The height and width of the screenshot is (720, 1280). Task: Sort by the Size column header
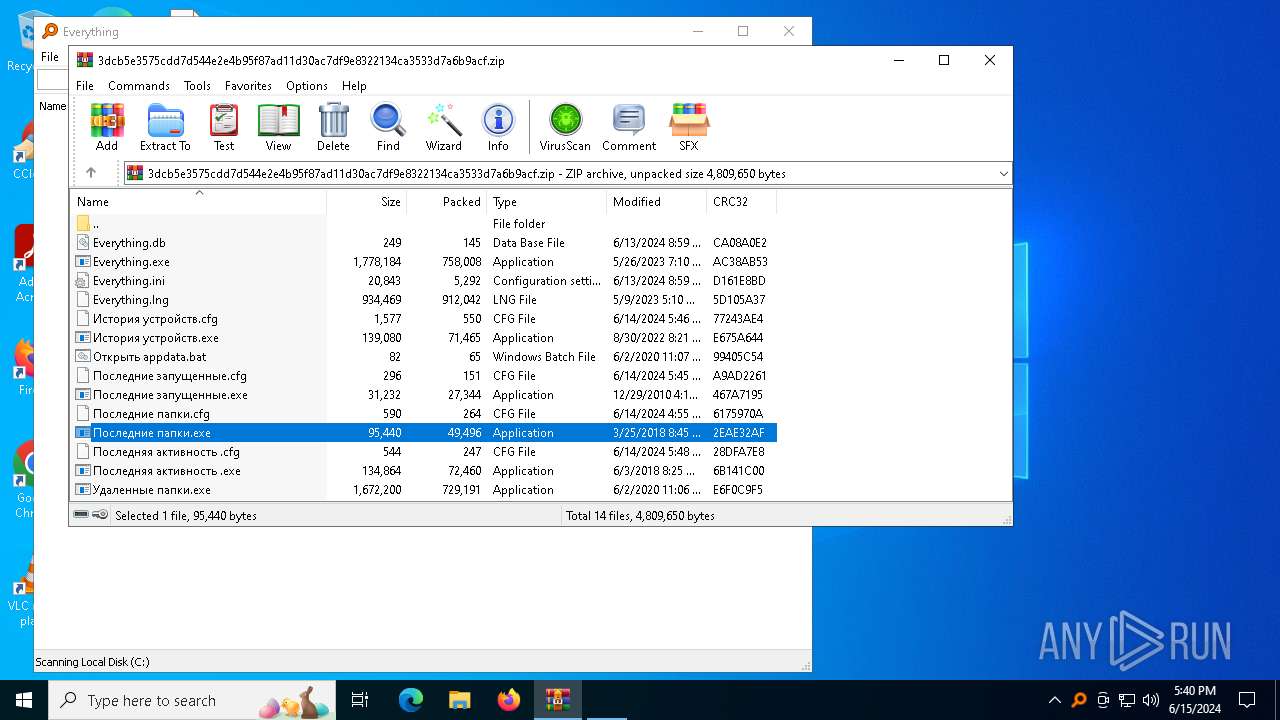pos(367,202)
